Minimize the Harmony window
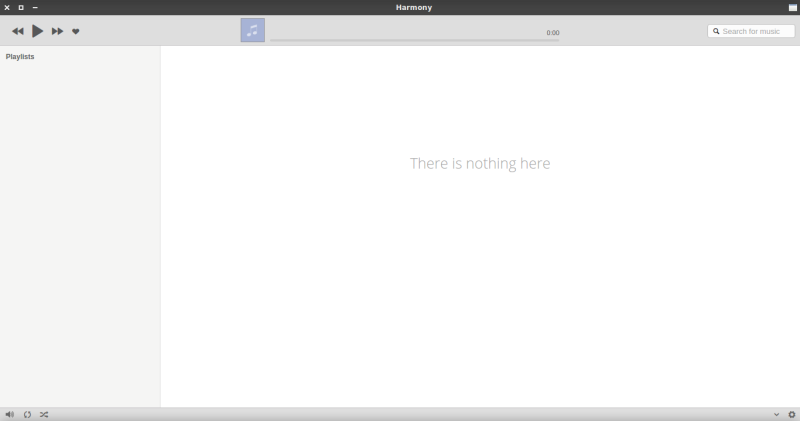 35,7
